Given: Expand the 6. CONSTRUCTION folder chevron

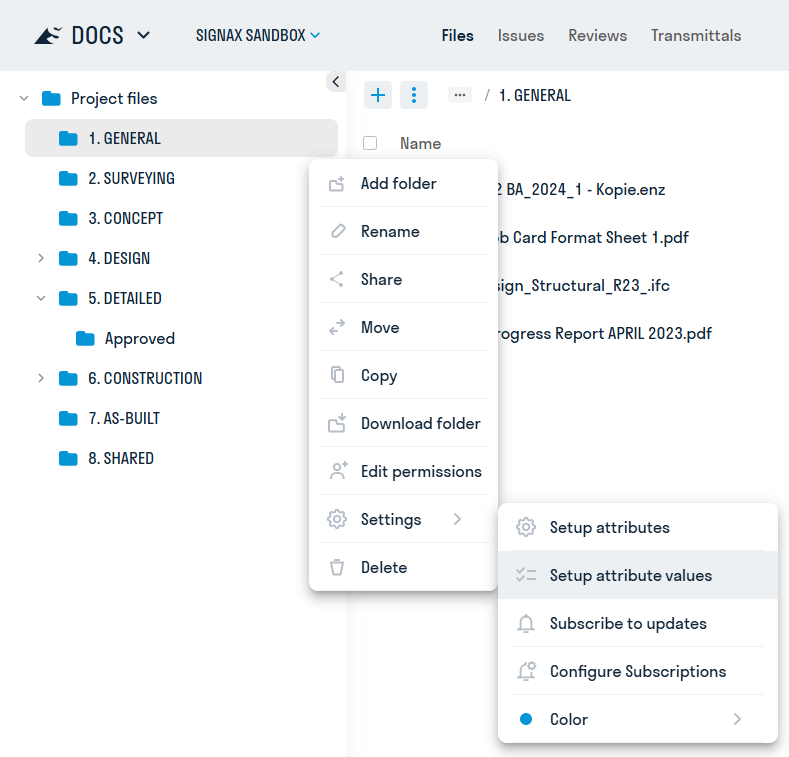Looking at the screenshot, I should (x=41, y=378).
